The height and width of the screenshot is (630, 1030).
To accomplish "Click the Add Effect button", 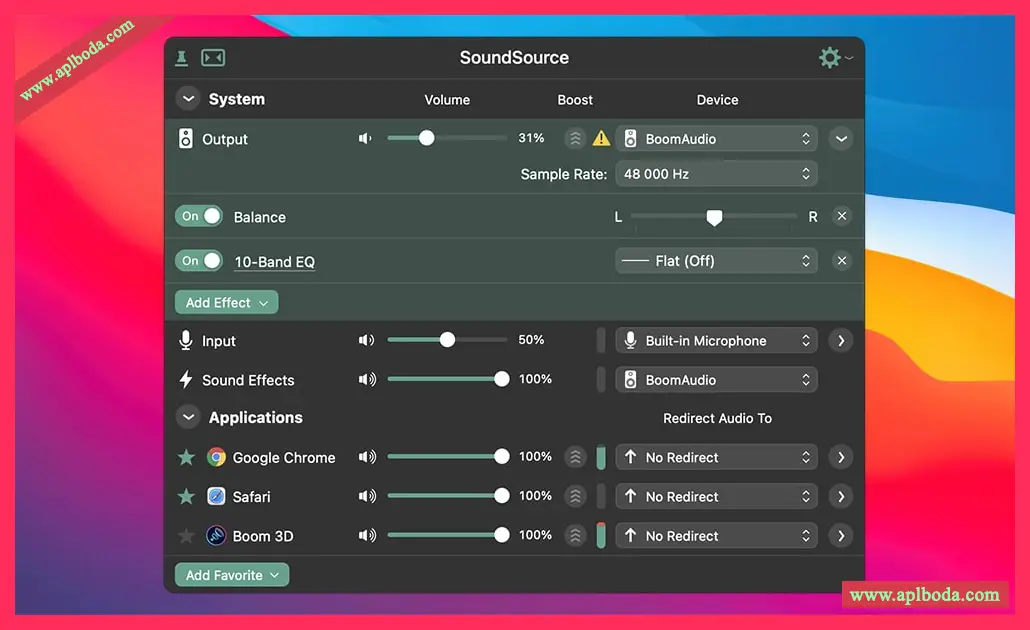I will 226,303.
